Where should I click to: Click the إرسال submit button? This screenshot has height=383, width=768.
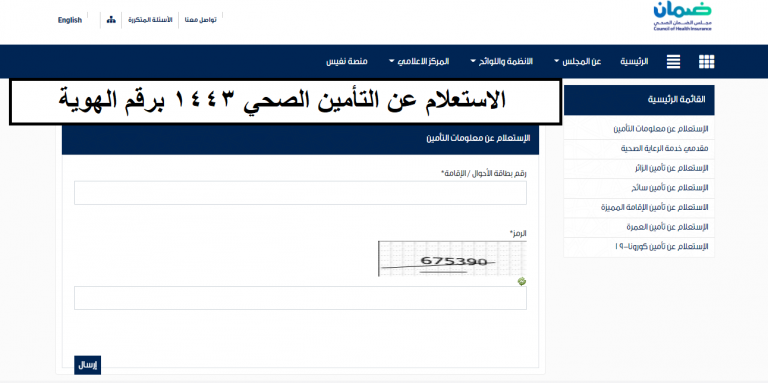(x=88, y=365)
